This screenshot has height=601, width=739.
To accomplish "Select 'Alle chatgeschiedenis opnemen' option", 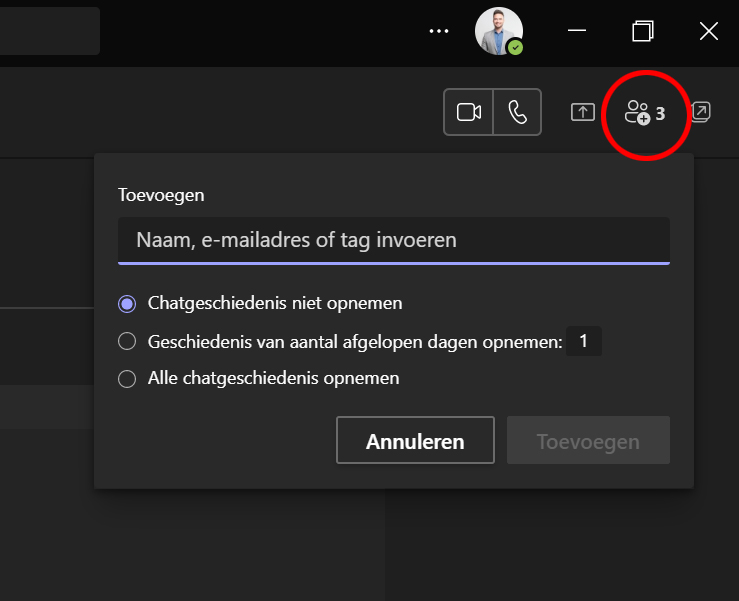I will (127, 379).
